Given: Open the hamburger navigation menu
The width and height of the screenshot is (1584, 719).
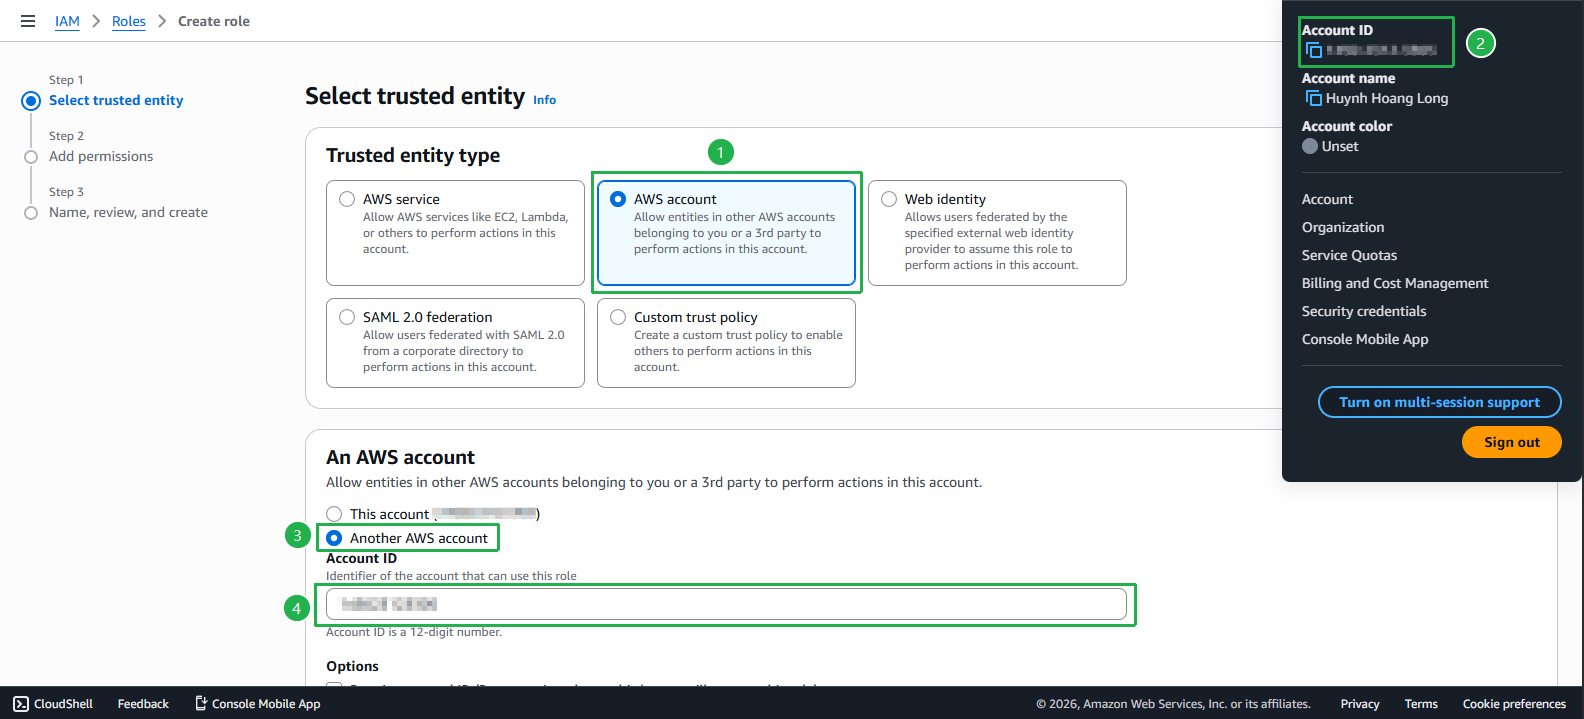Looking at the screenshot, I should [28, 21].
